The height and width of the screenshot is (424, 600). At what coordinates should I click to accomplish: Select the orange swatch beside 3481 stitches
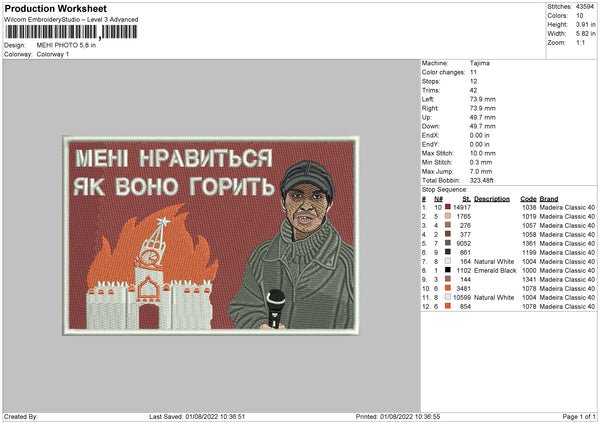[x=448, y=288]
